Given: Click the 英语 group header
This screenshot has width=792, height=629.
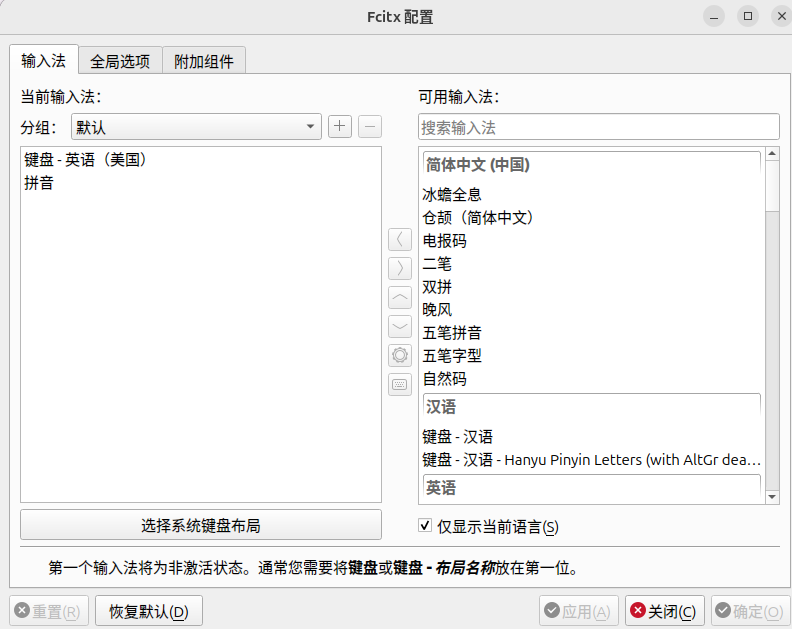Looking at the screenshot, I should pos(591,488).
